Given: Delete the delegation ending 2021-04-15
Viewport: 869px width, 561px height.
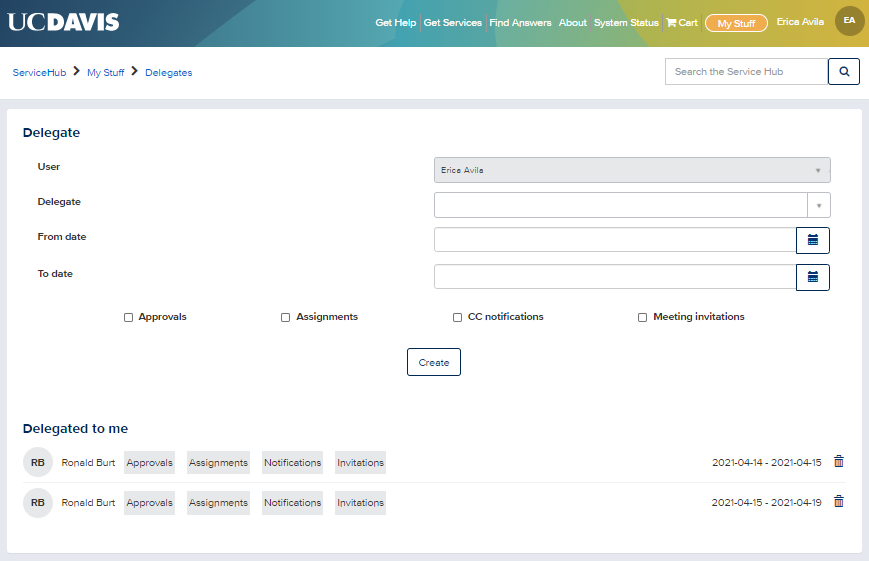Looking at the screenshot, I should click(x=839, y=462).
